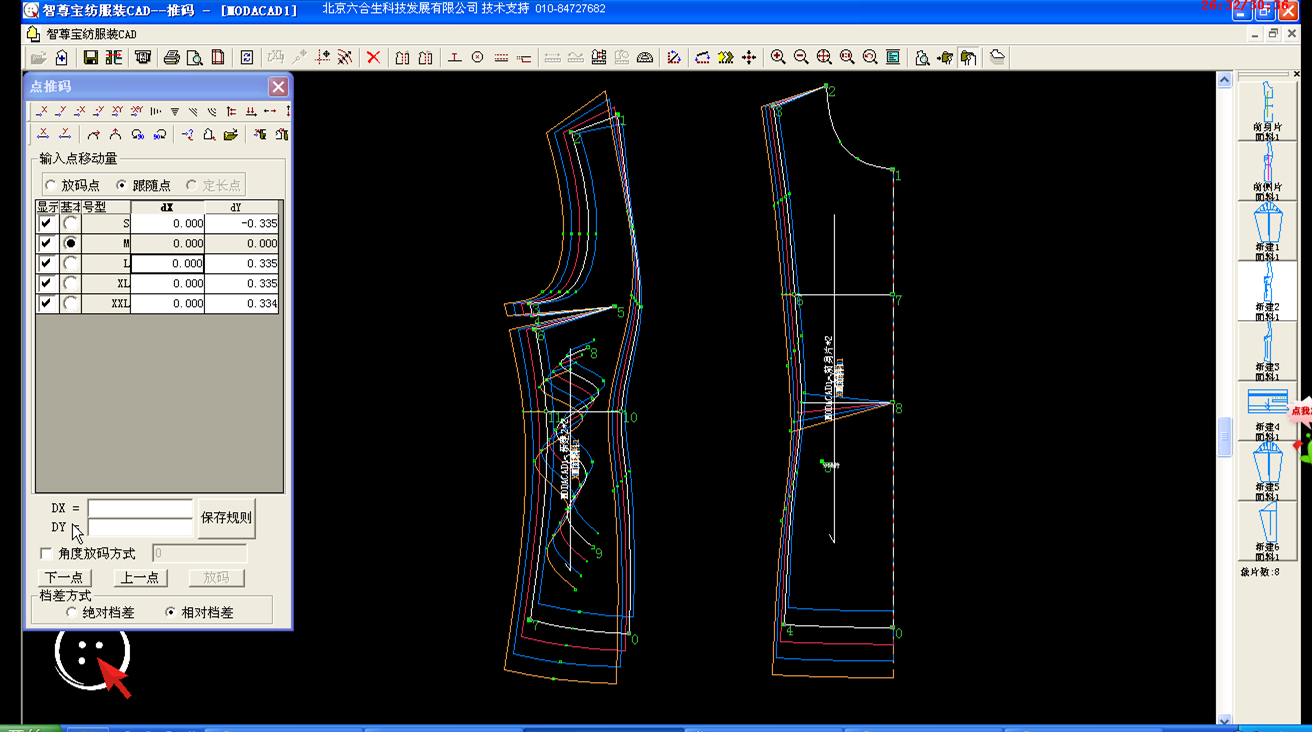Click the circled-dot point tool icon
Image resolution: width=1312 pixels, height=732 pixels.
coord(478,58)
